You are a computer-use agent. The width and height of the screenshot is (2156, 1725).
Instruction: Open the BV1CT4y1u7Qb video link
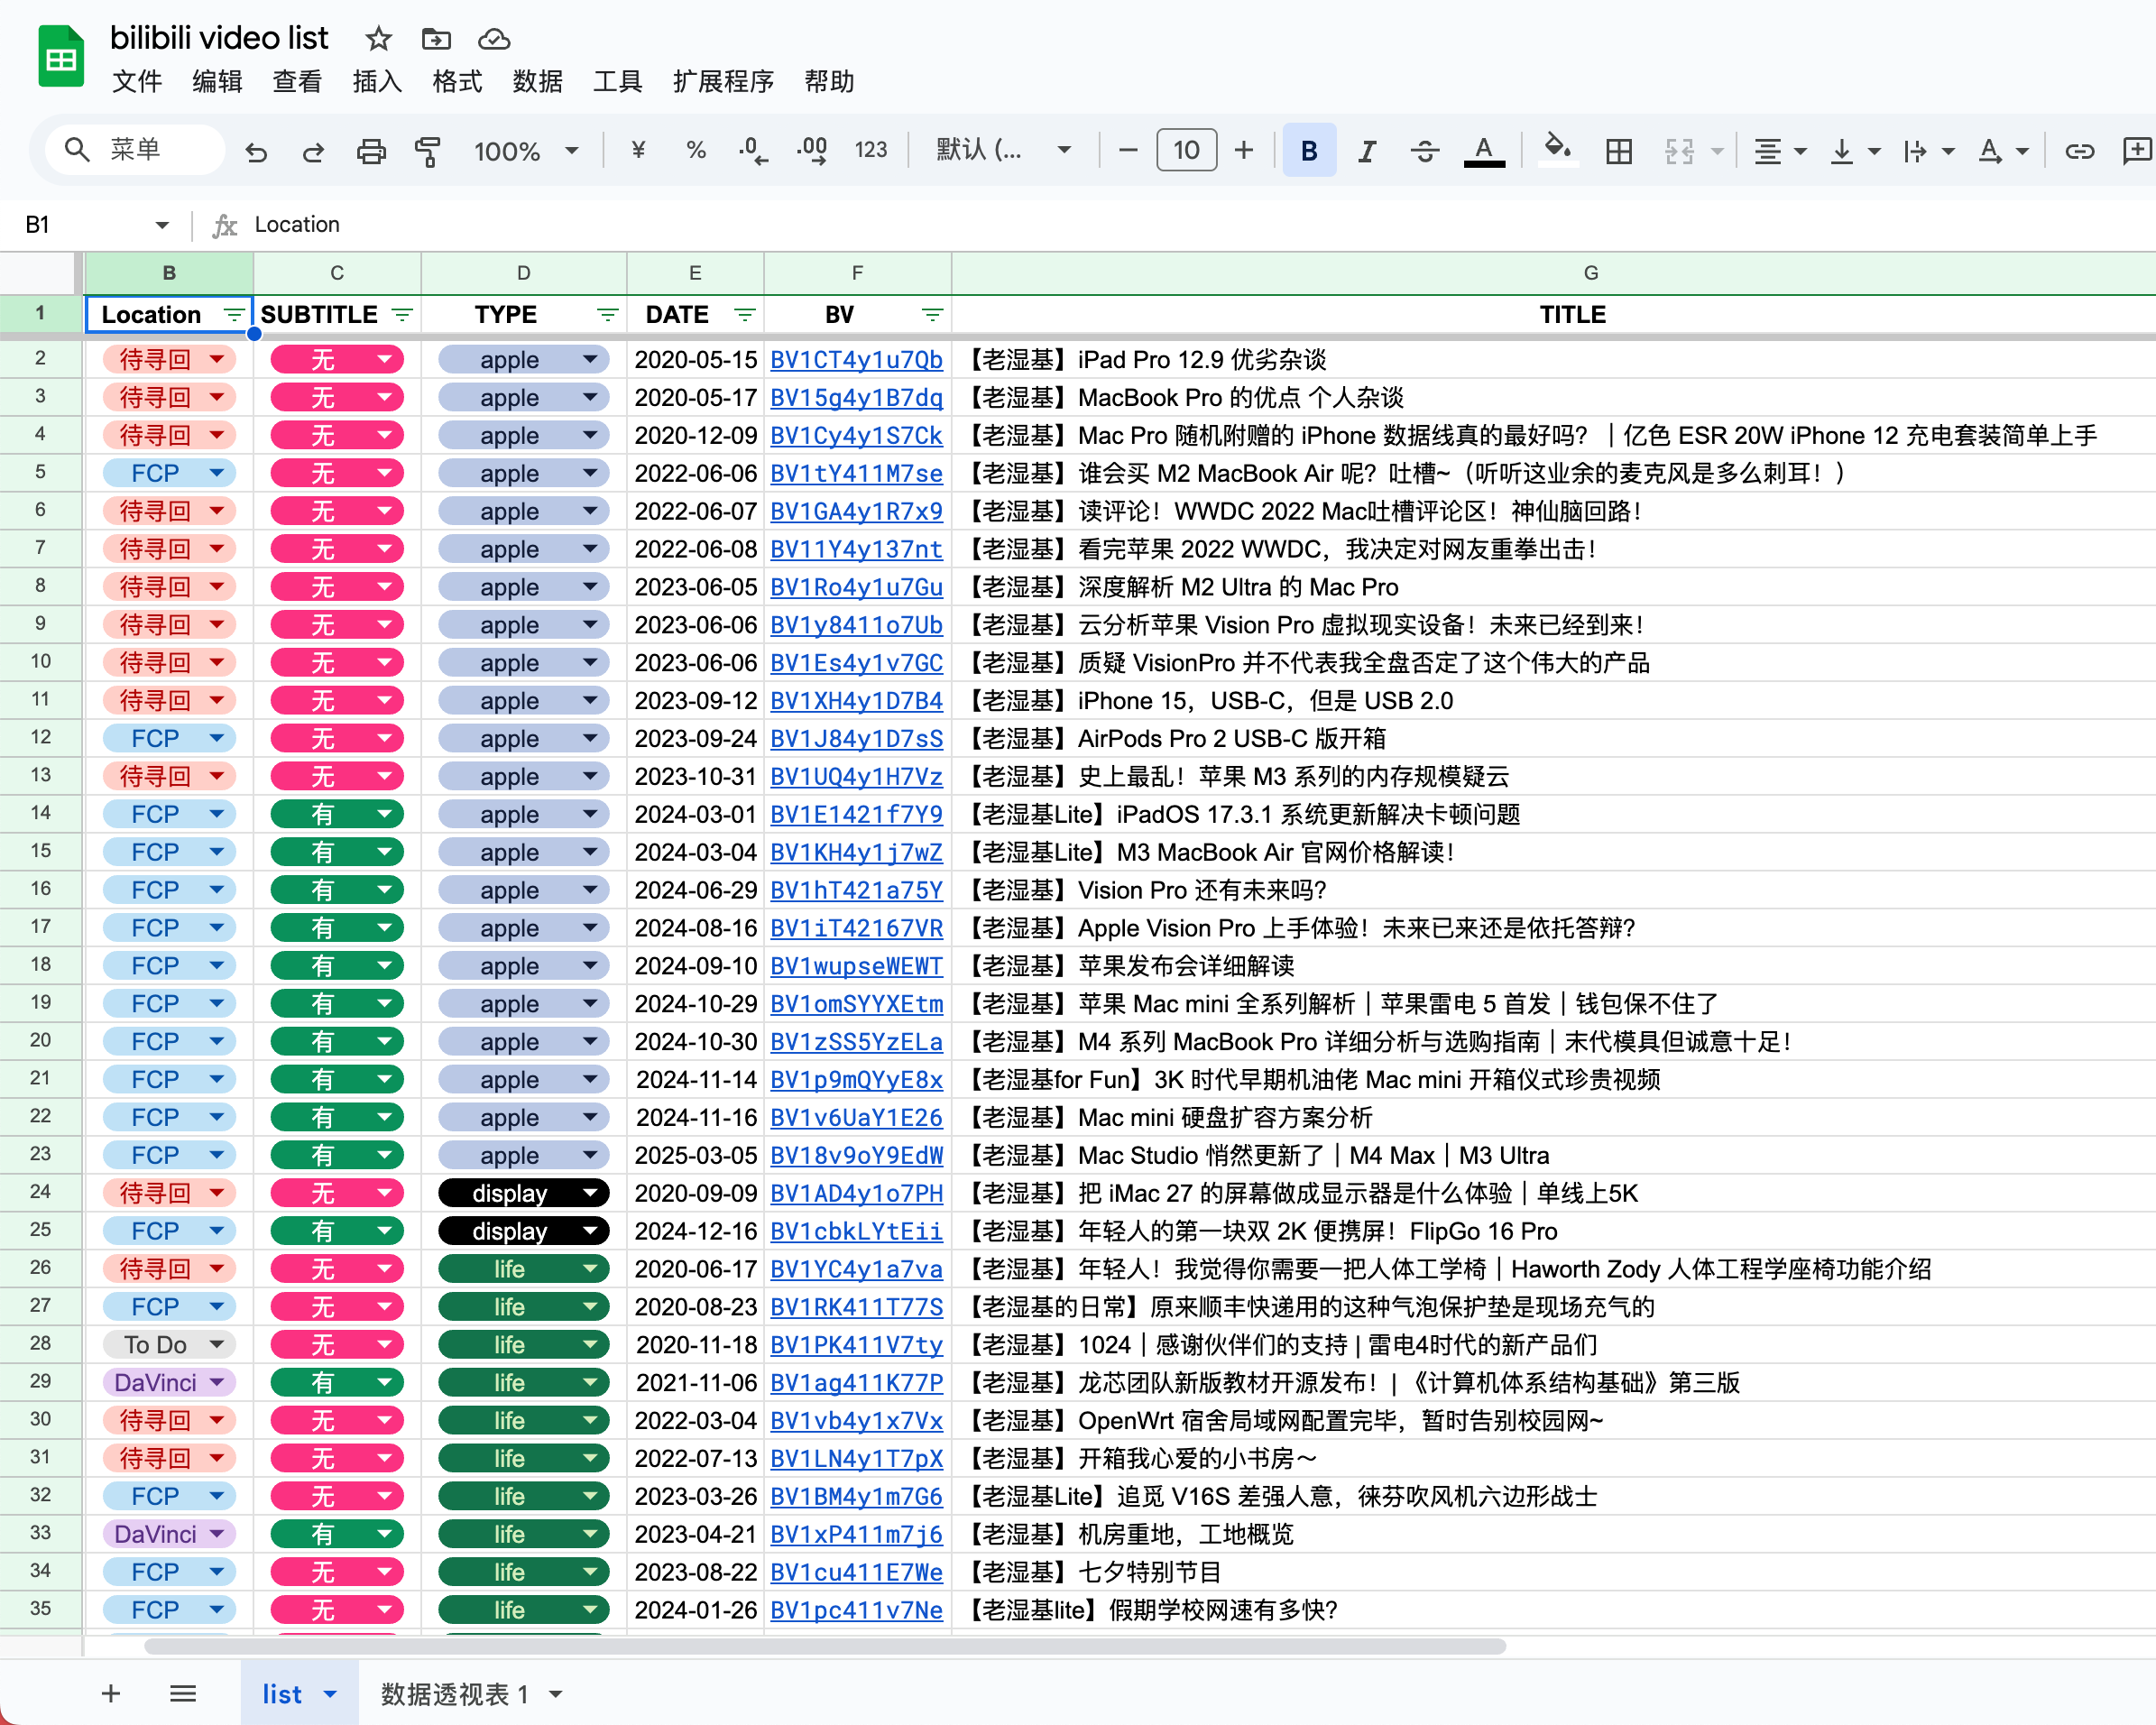click(856, 359)
